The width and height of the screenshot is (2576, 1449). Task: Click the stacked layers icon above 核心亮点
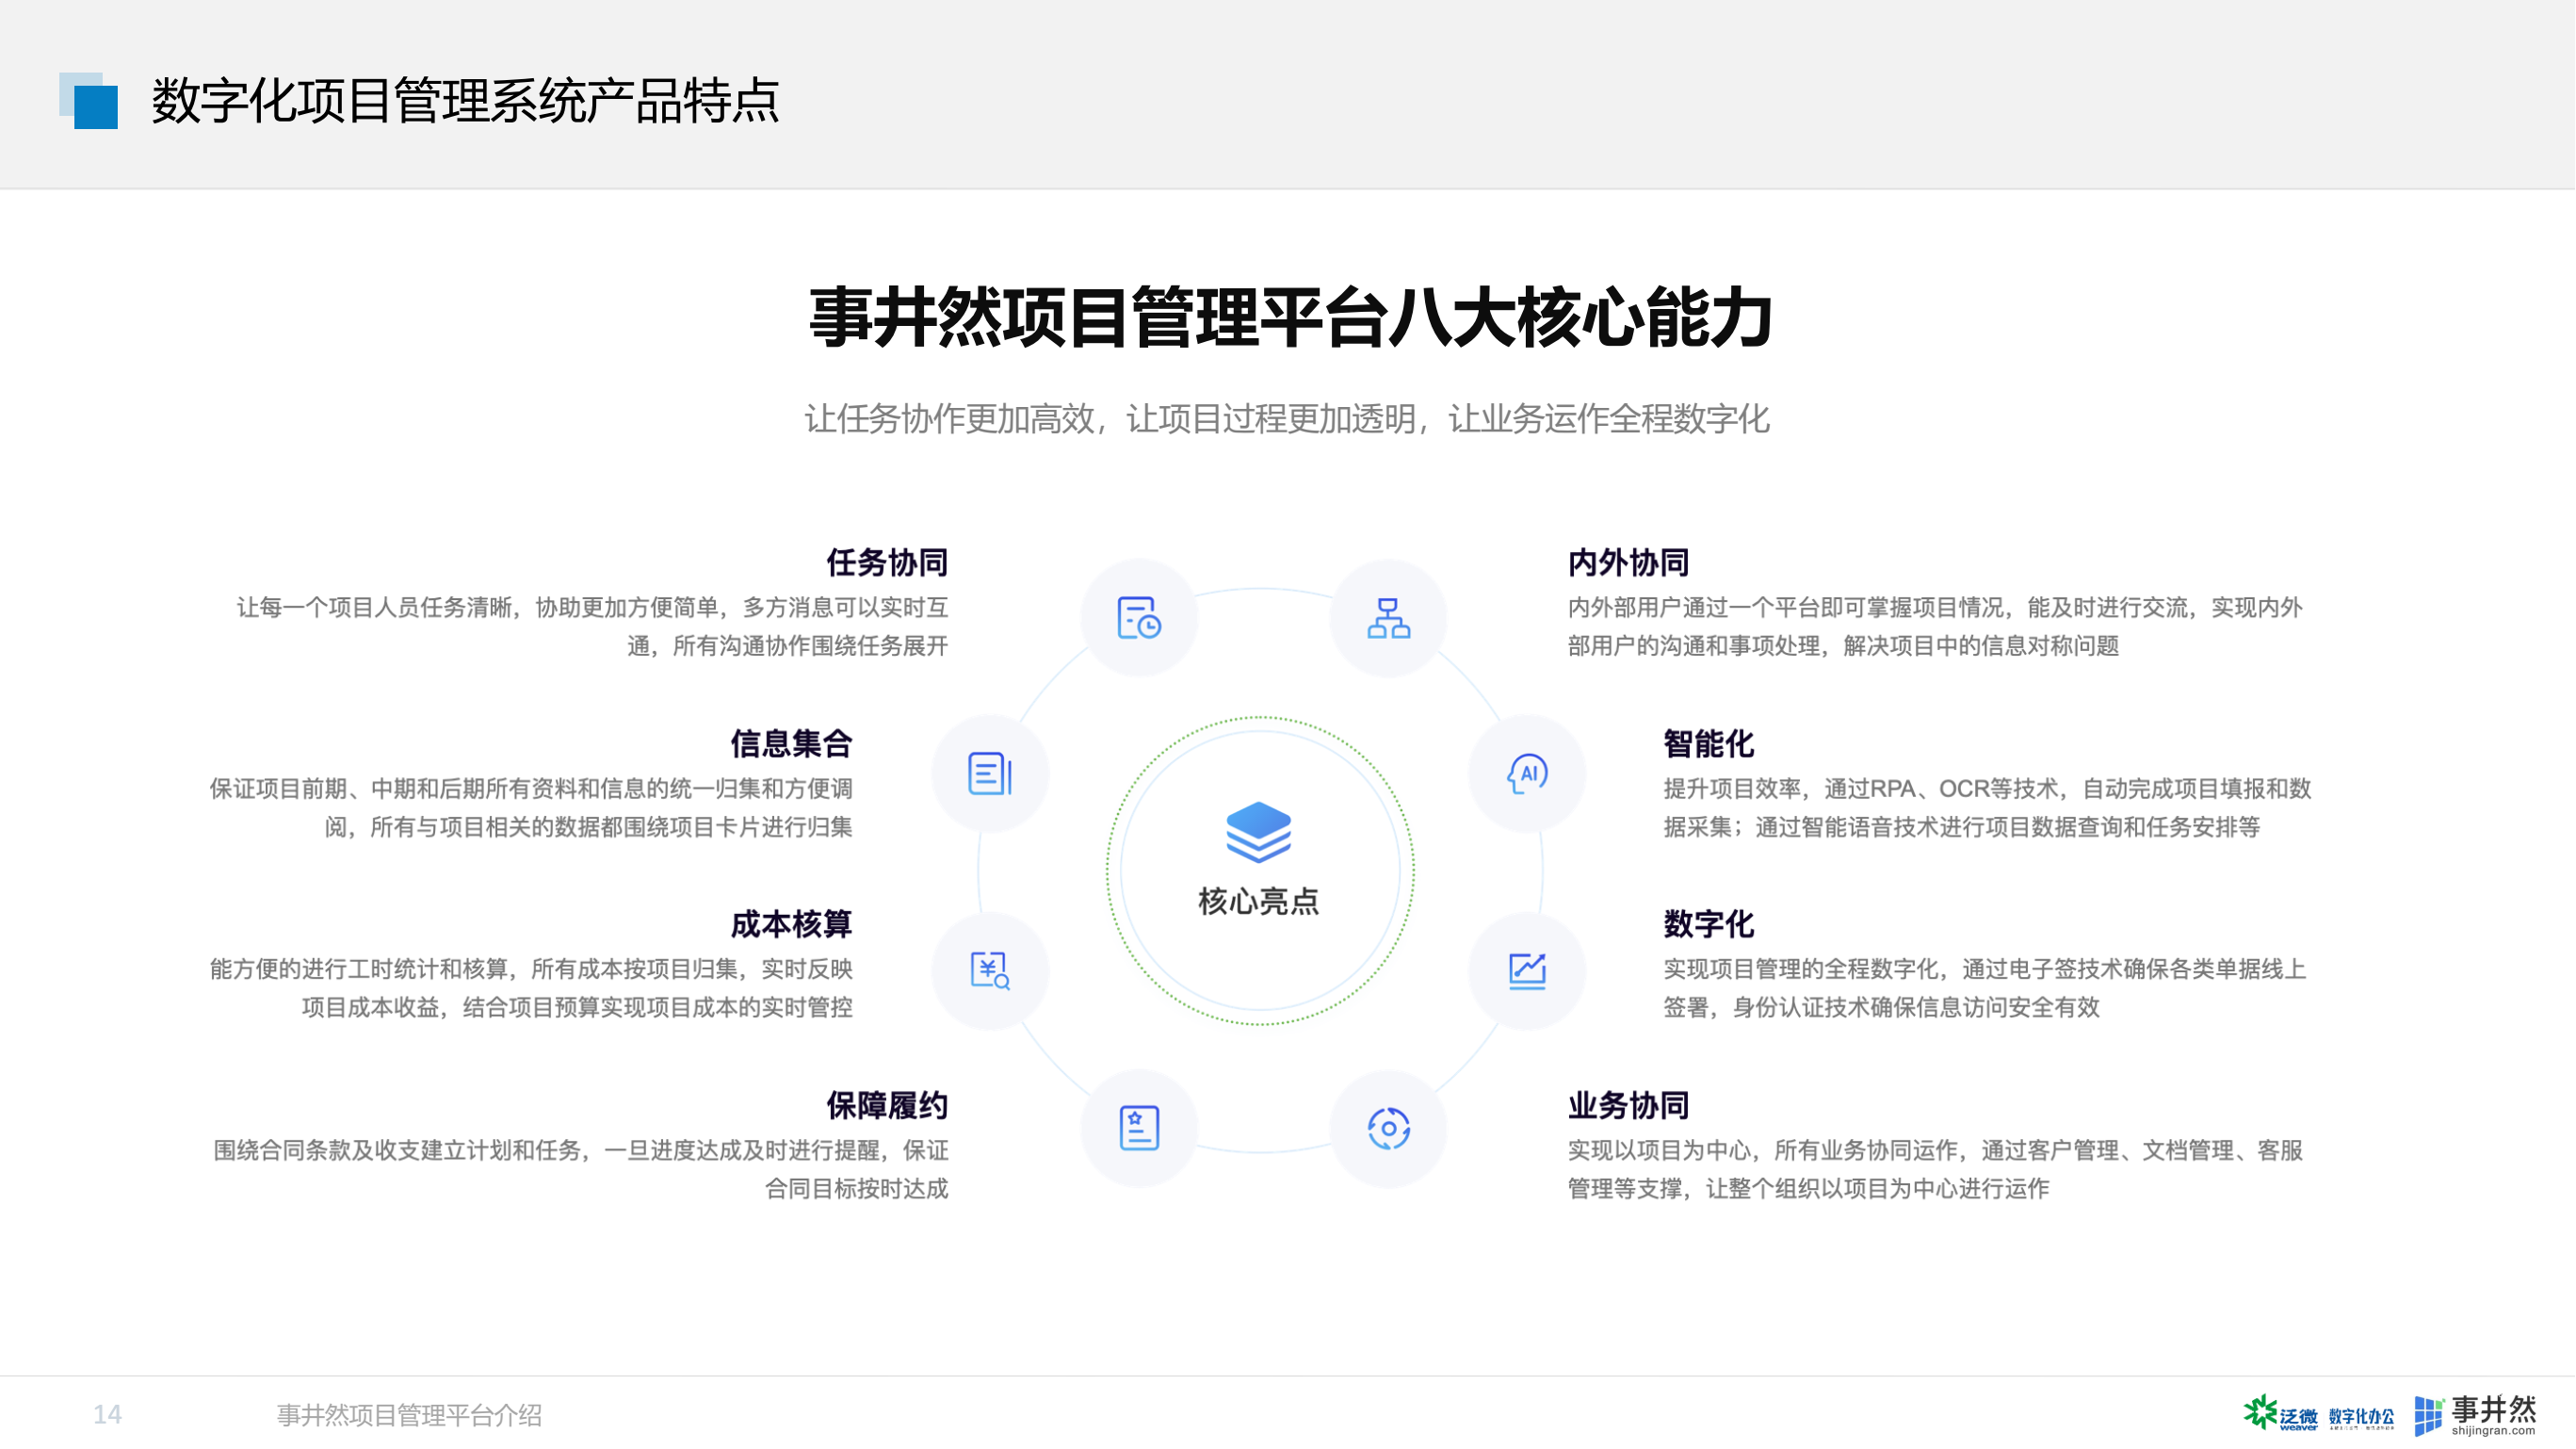tap(1258, 831)
